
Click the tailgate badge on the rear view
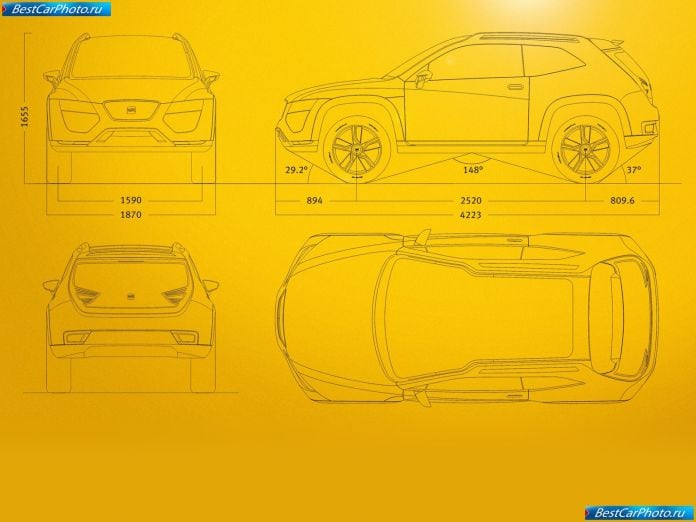point(131,296)
